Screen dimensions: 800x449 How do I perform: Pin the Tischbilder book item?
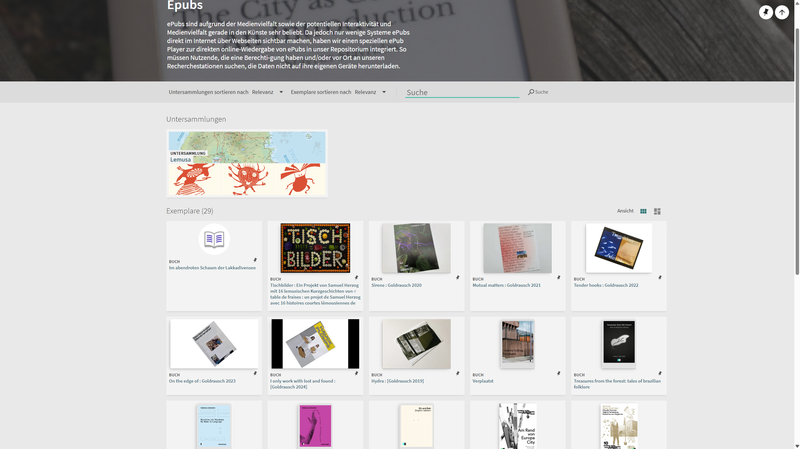coord(356,278)
